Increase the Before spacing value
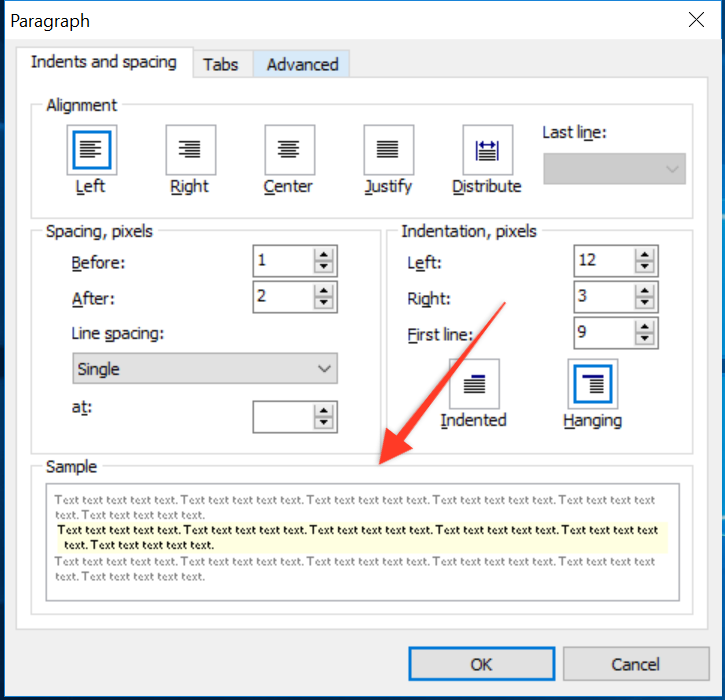The height and width of the screenshot is (700, 725). 324,255
